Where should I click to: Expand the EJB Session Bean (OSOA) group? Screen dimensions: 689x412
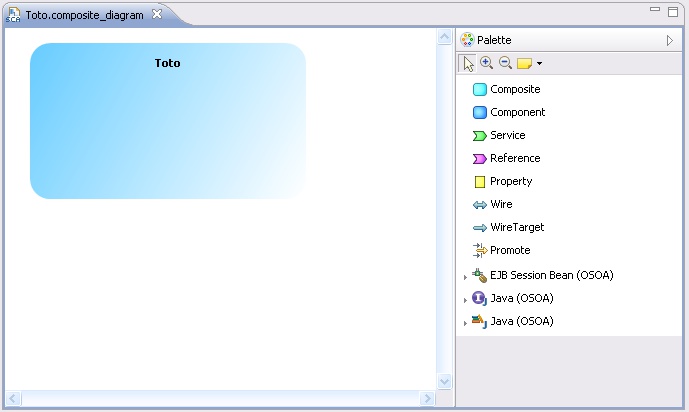(x=465, y=276)
